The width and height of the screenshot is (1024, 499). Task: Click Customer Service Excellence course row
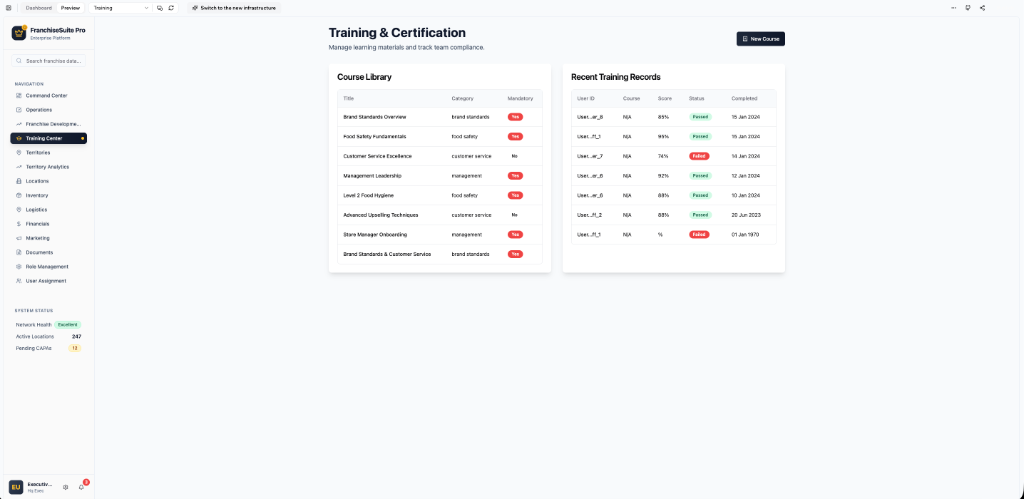coord(440,156)
